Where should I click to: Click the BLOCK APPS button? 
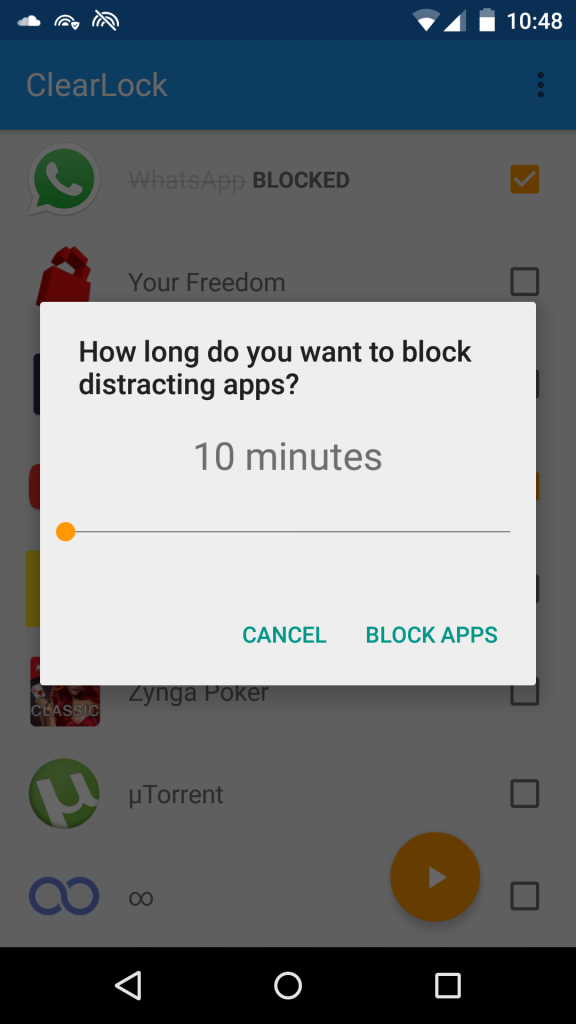pyautogui.click(x=432, y=635)
